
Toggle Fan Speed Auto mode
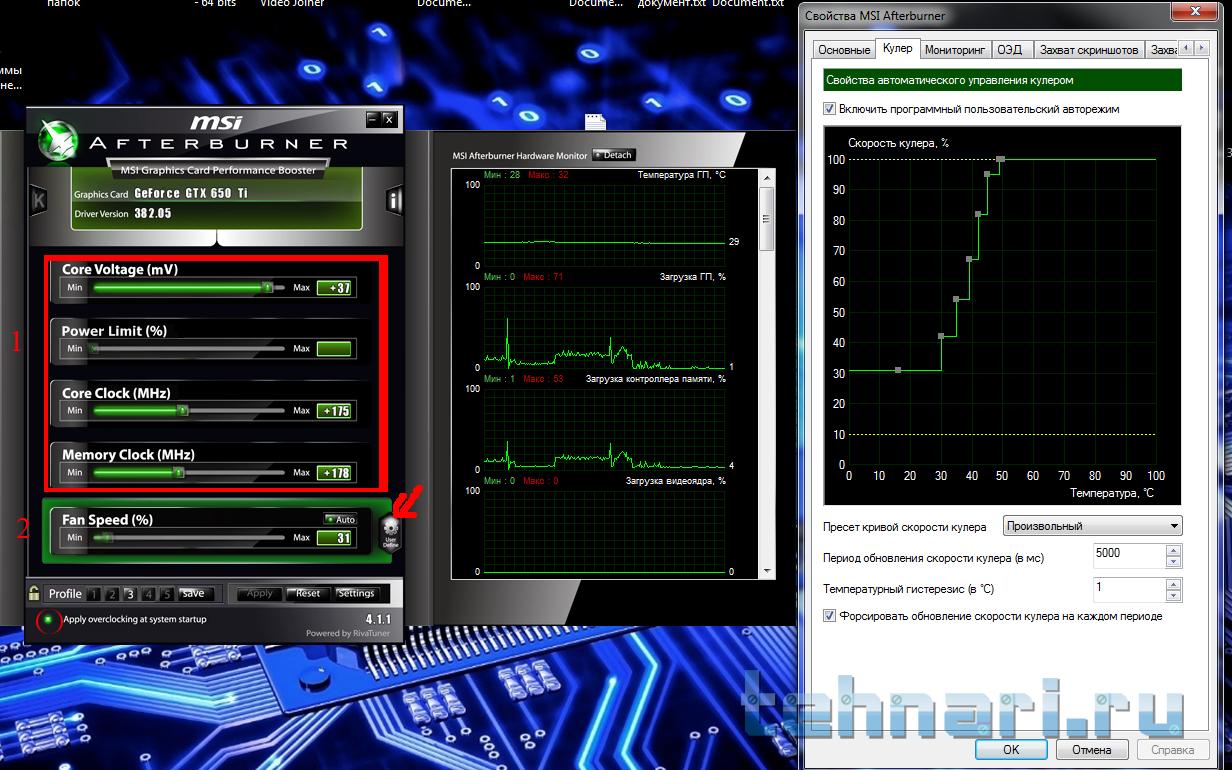pos(340,519)
